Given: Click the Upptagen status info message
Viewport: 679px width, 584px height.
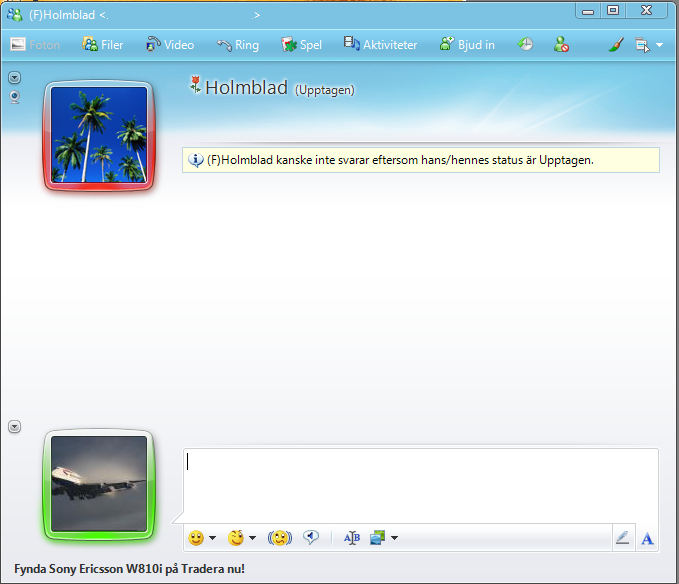Looking at the screenshot, I should tap(420, 160).
